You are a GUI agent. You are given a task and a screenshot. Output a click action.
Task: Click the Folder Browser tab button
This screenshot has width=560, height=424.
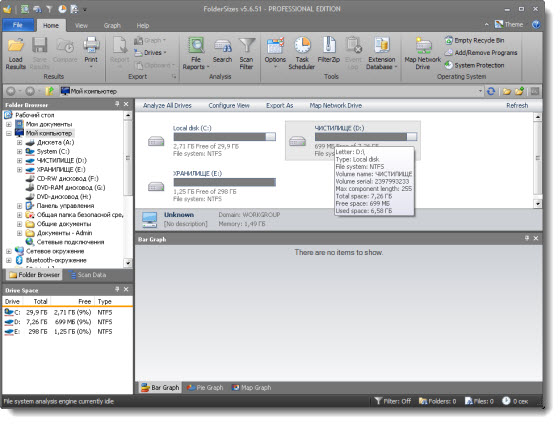tap(34, 275)
